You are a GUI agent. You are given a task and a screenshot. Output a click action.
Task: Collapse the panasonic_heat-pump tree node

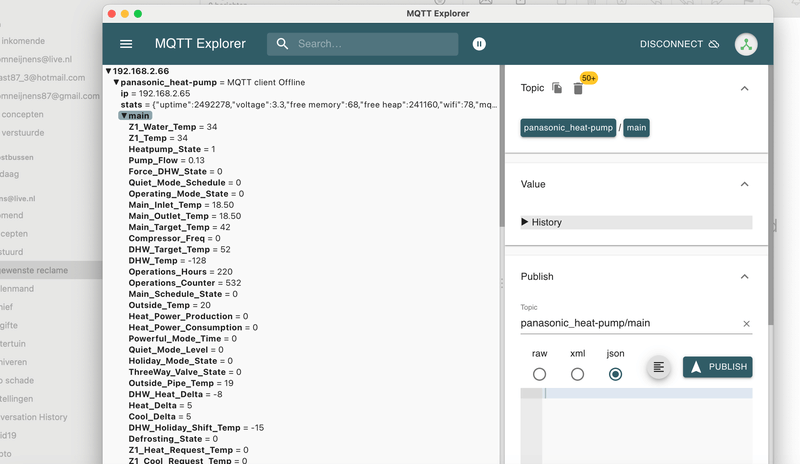point(116,82)
